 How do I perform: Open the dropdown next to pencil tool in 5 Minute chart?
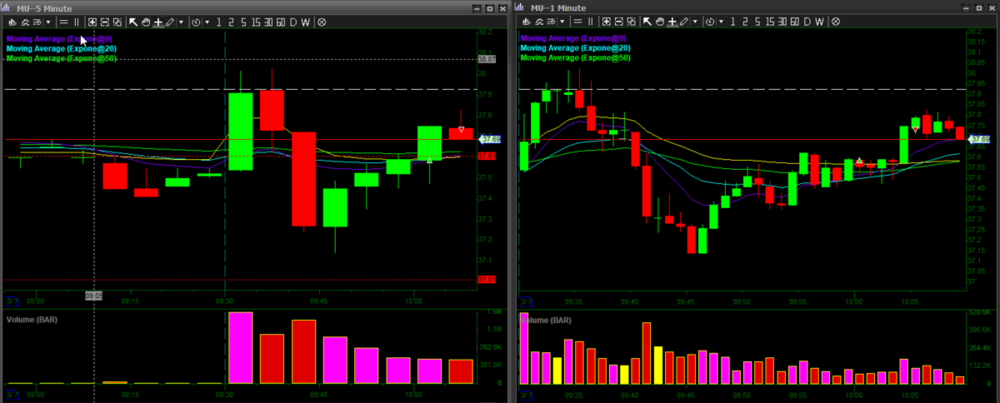click(181, 22)
